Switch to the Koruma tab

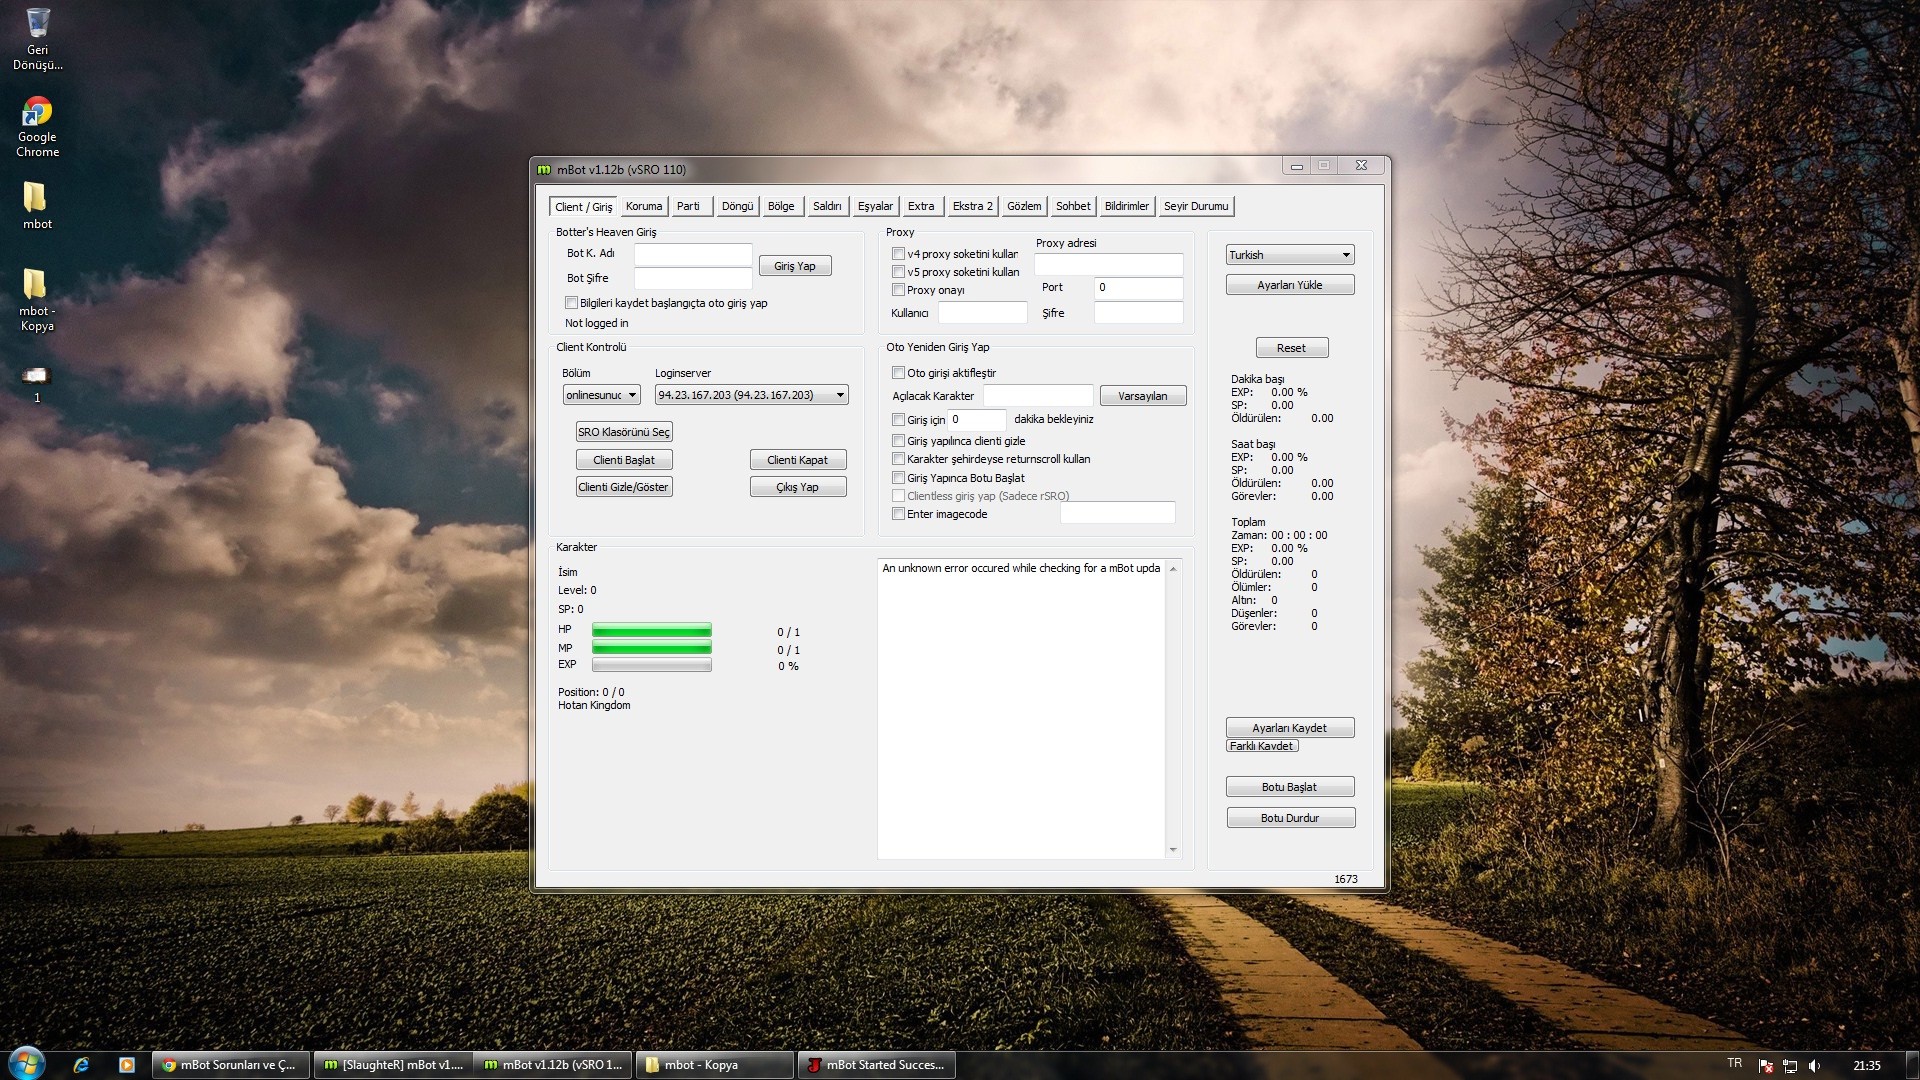point(644,207)
